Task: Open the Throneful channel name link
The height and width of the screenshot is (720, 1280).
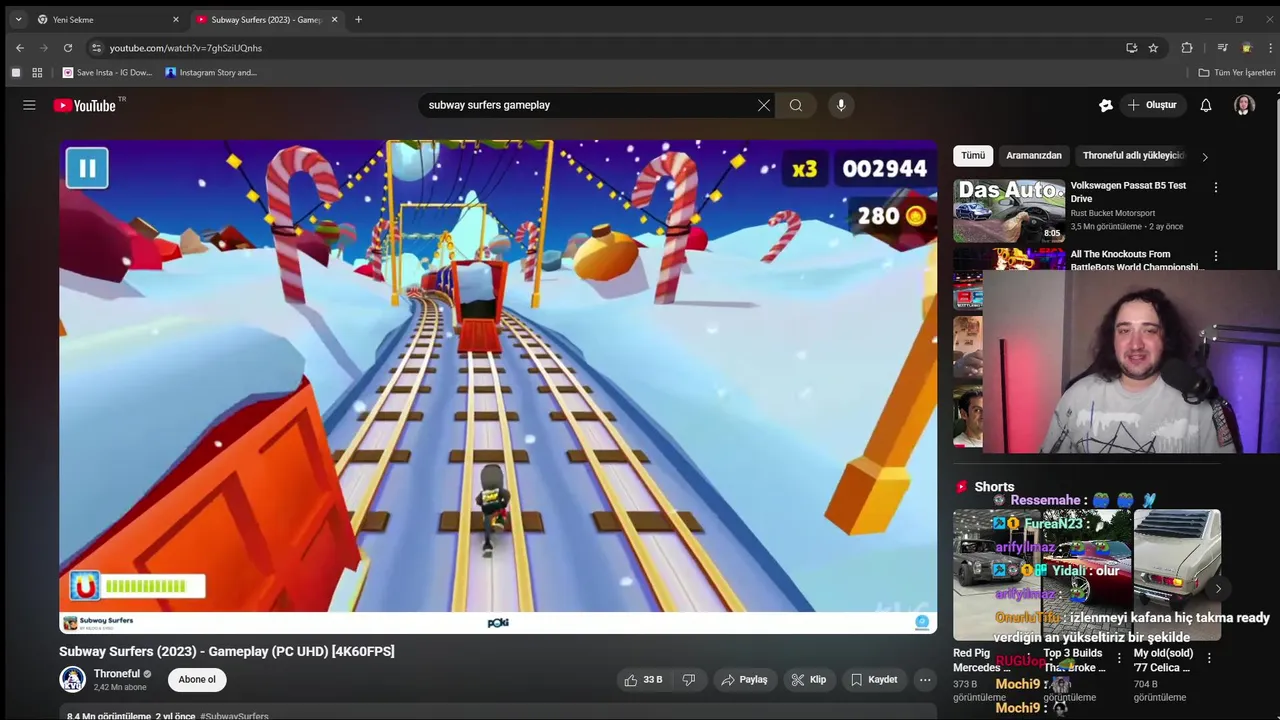Action: 117,674
